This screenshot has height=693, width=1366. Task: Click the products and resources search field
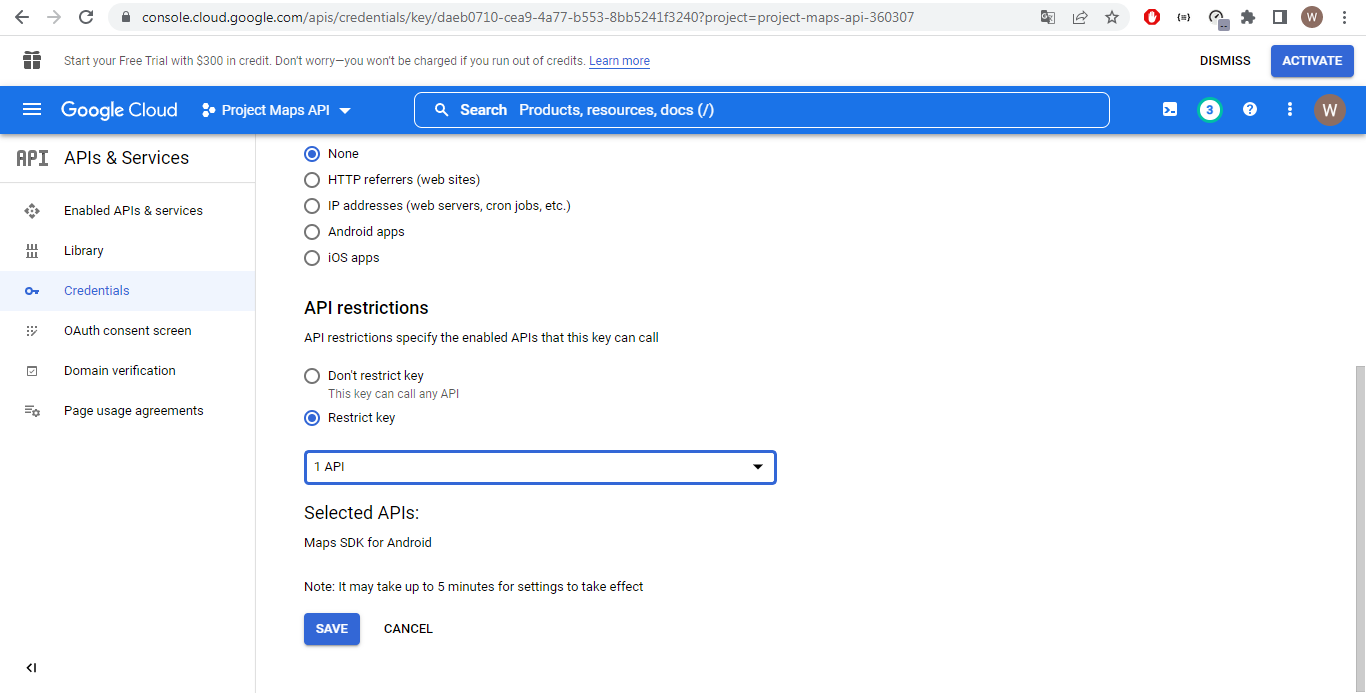point(762,110)
